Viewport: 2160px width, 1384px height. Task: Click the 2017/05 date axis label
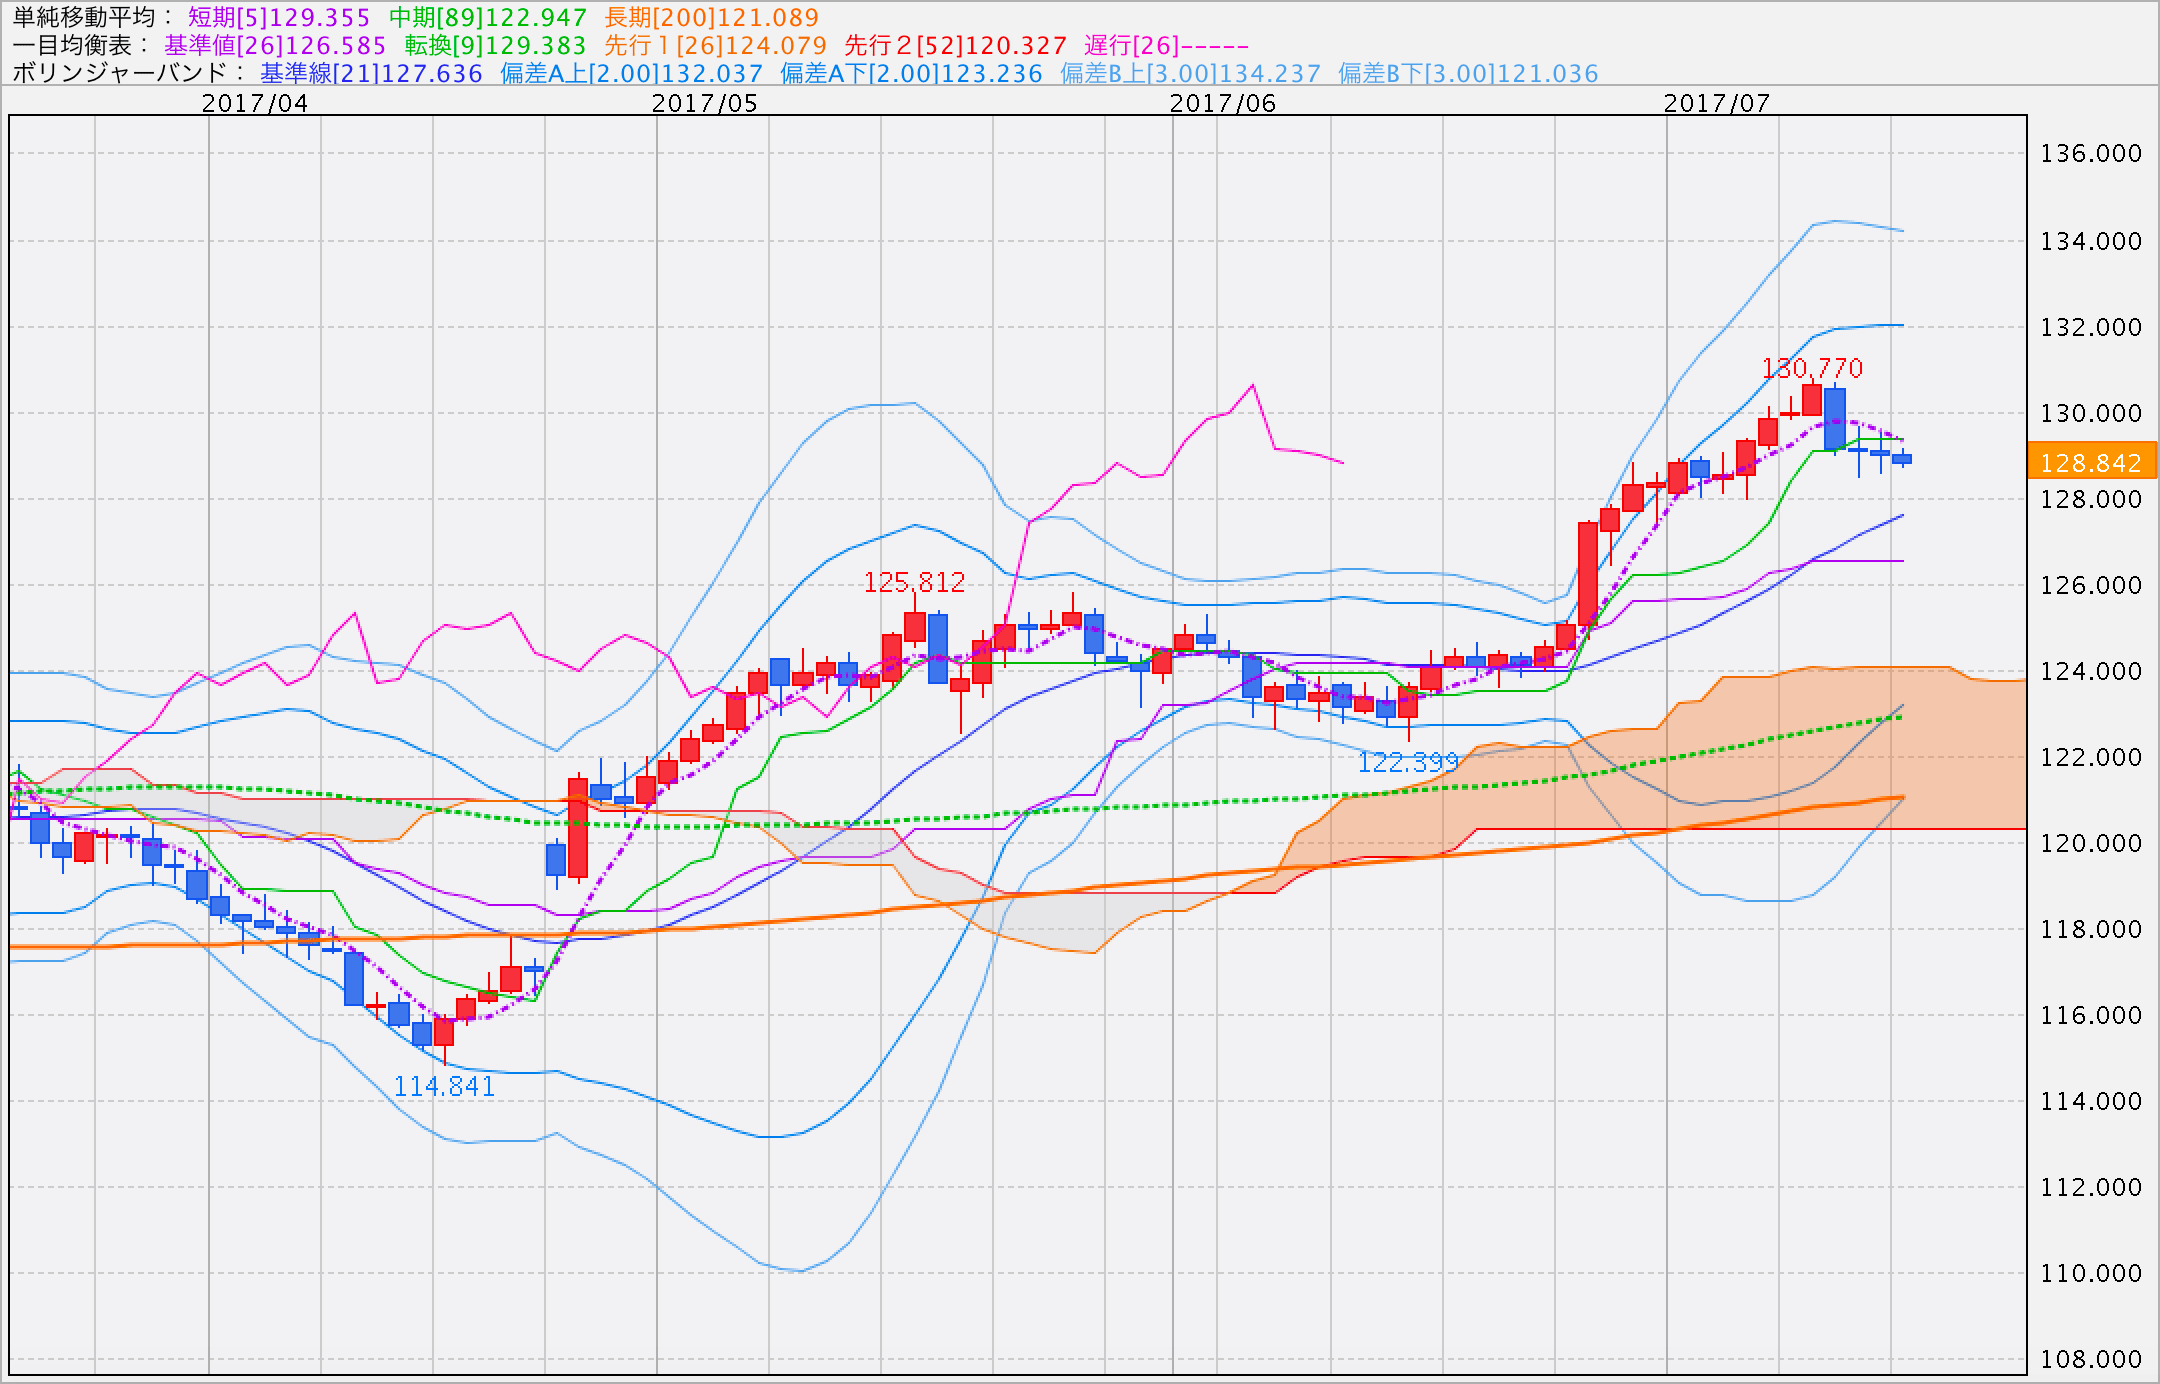point(705,102)
